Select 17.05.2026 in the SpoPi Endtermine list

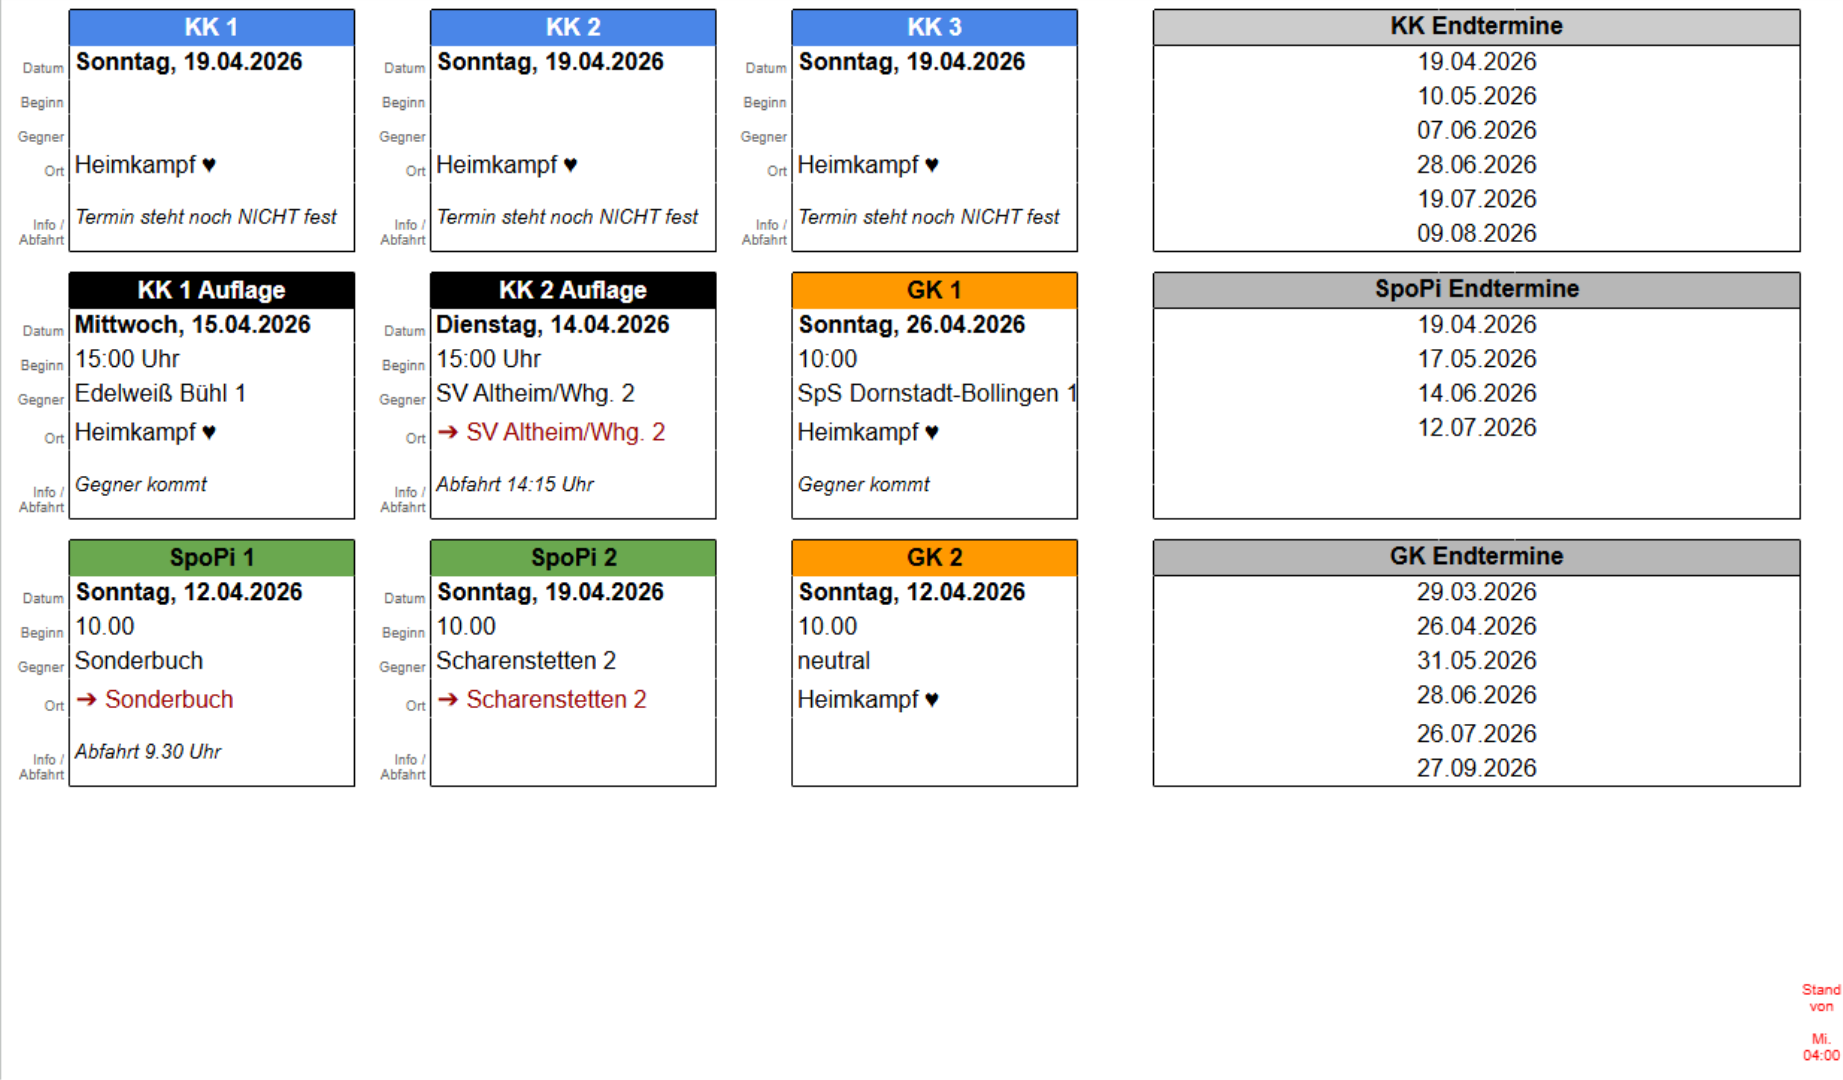pyautogui.click(x=1476, y=359)
